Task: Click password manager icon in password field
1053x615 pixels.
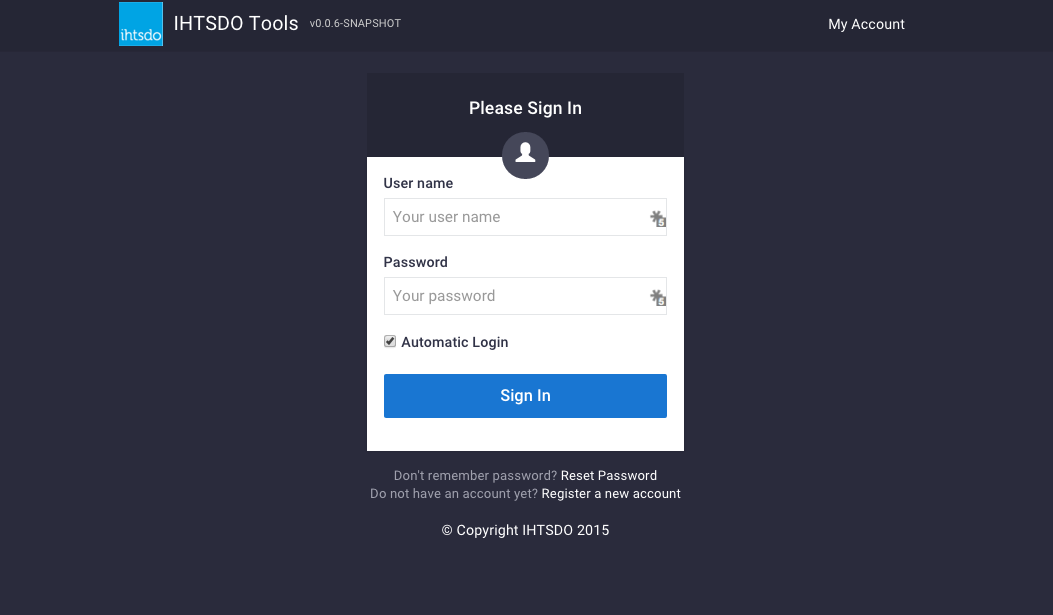Action: click(657, 297)
